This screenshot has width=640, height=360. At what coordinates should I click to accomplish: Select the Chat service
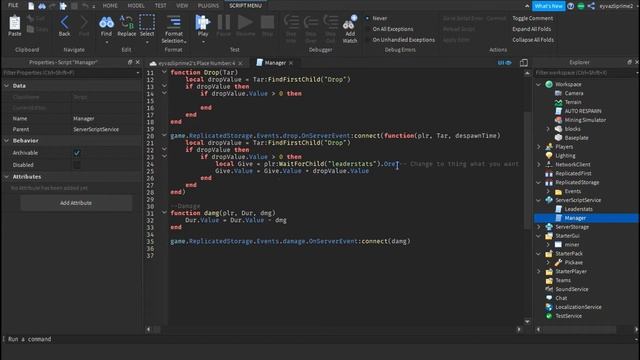[561, 298]
